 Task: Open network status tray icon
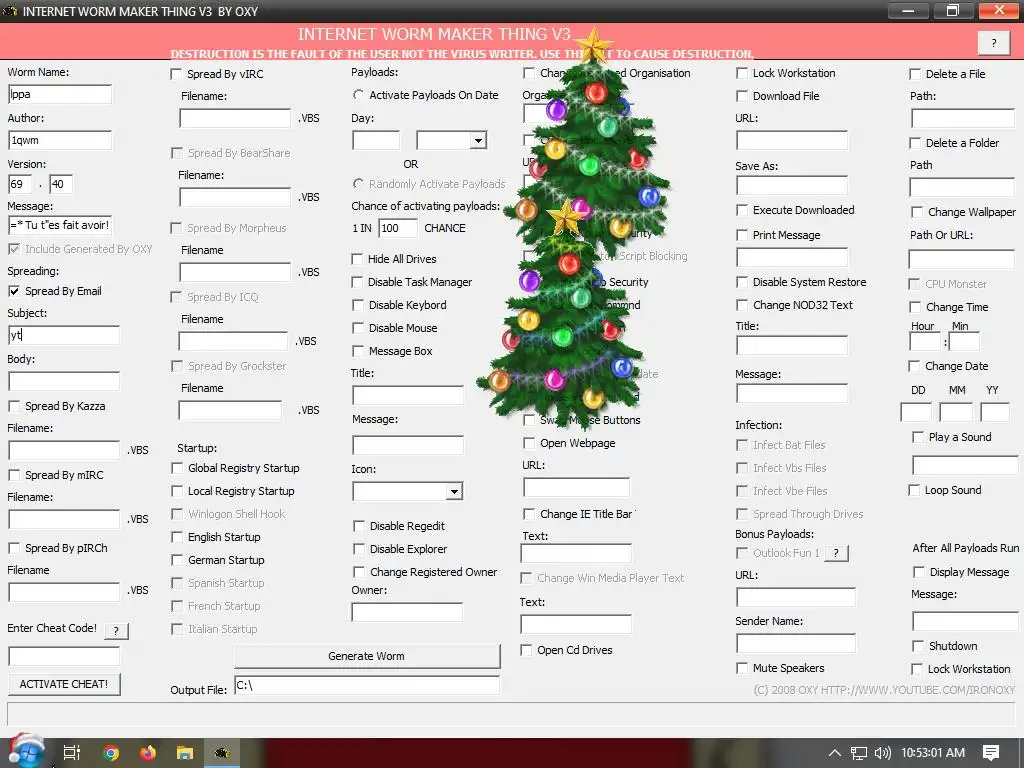(x=859, y=753)
